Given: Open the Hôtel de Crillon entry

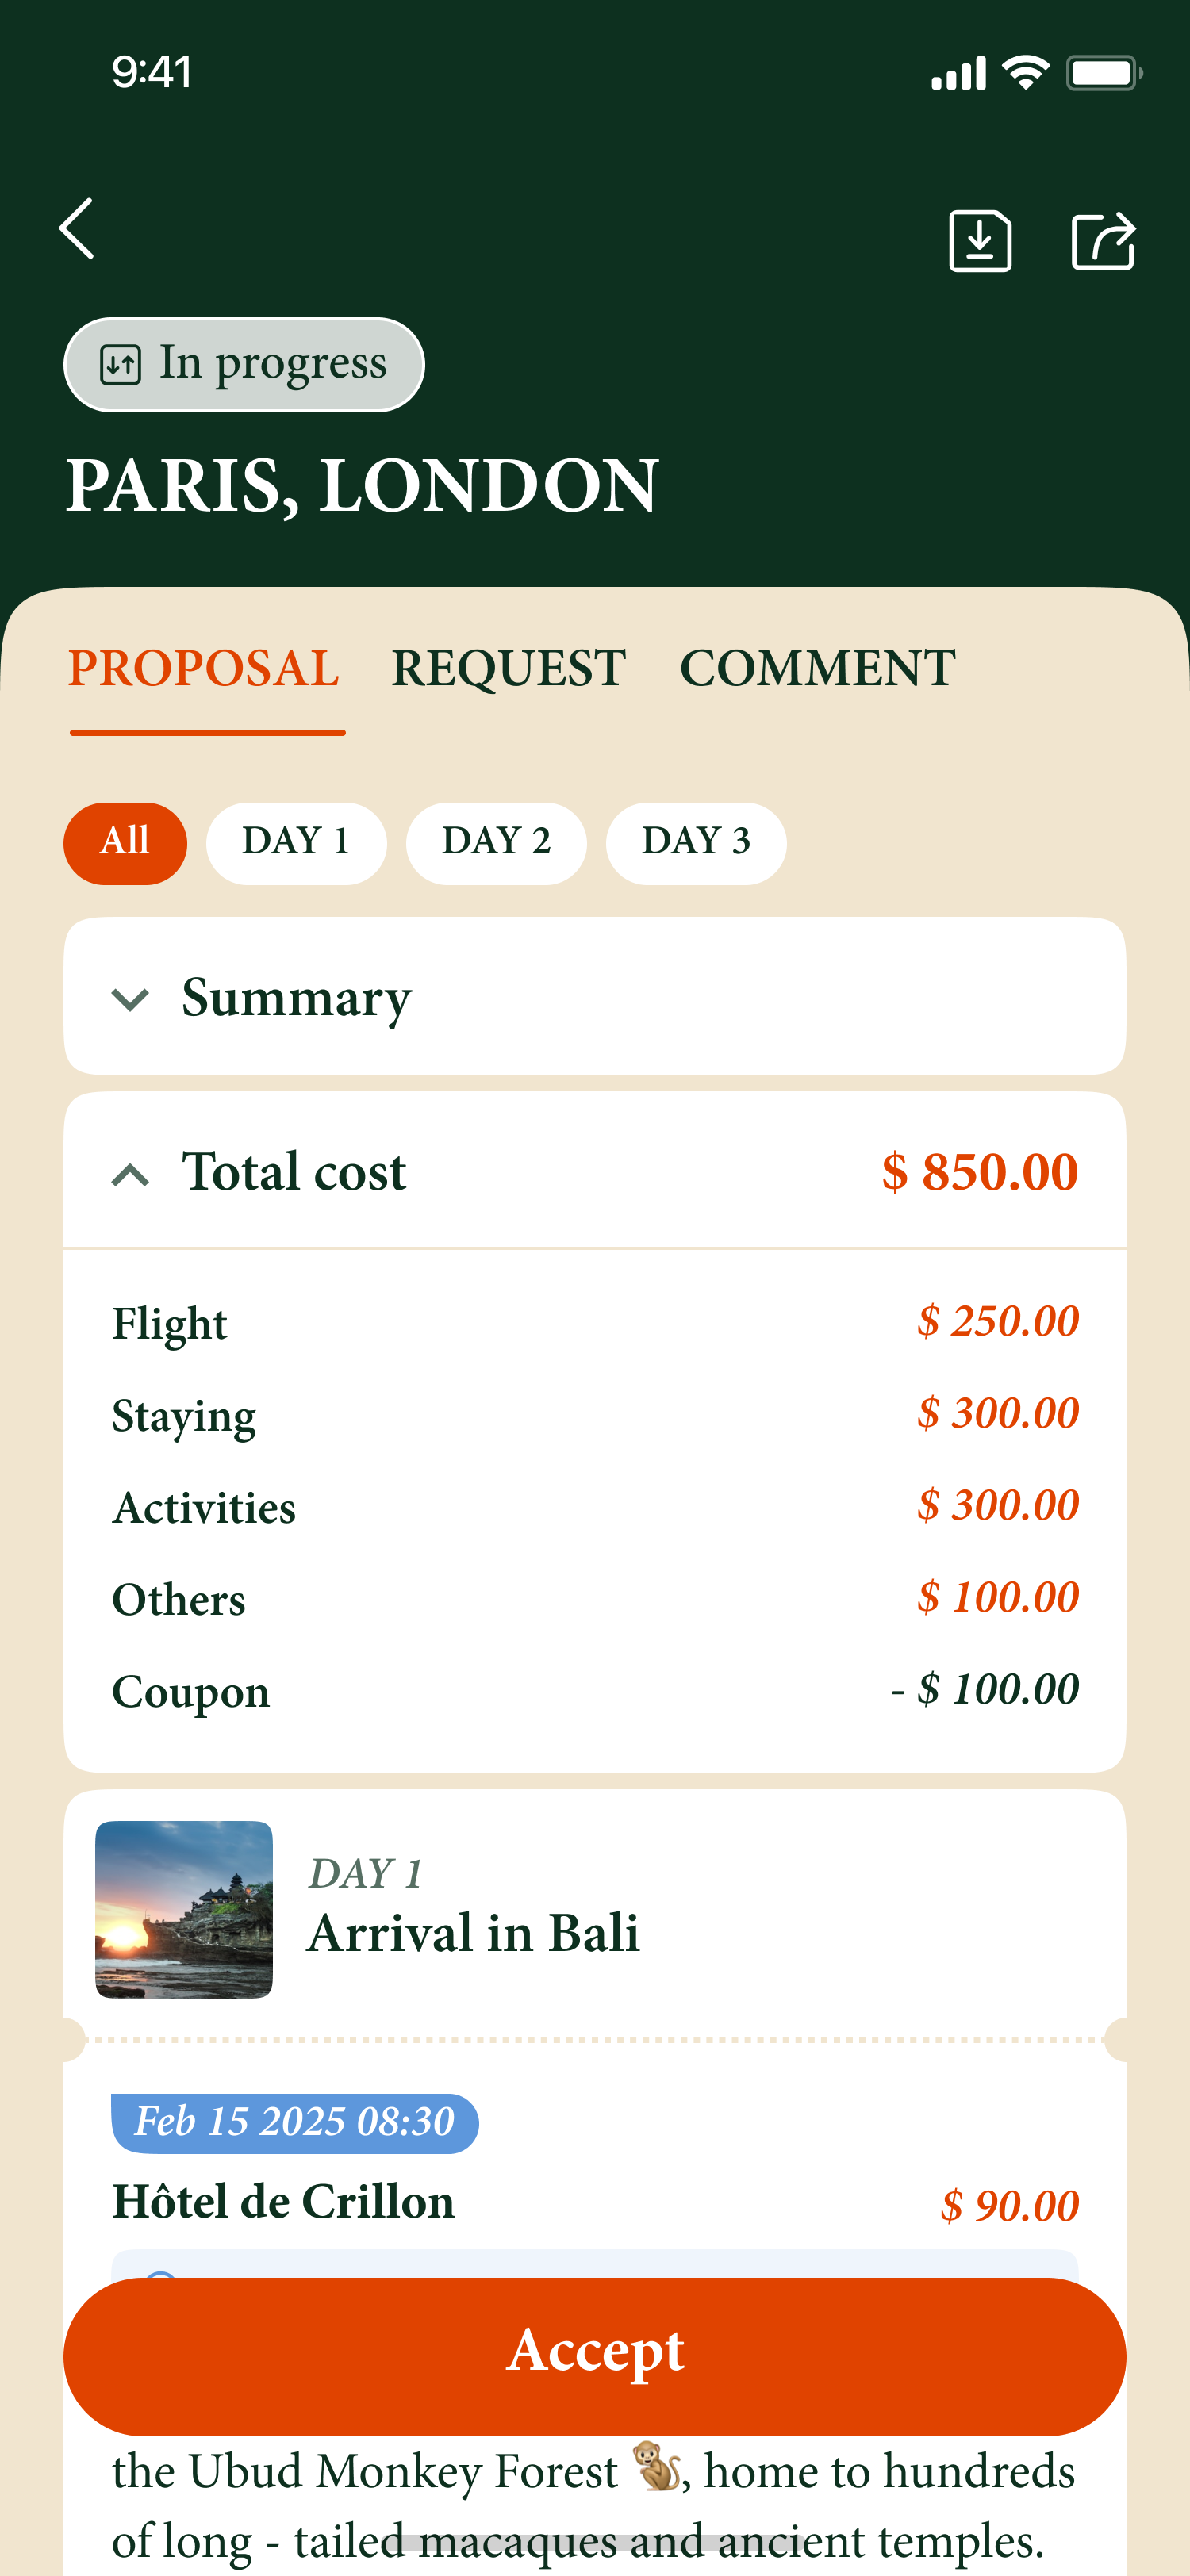Looking at the screenshot, I should [x=284, y=2202].
